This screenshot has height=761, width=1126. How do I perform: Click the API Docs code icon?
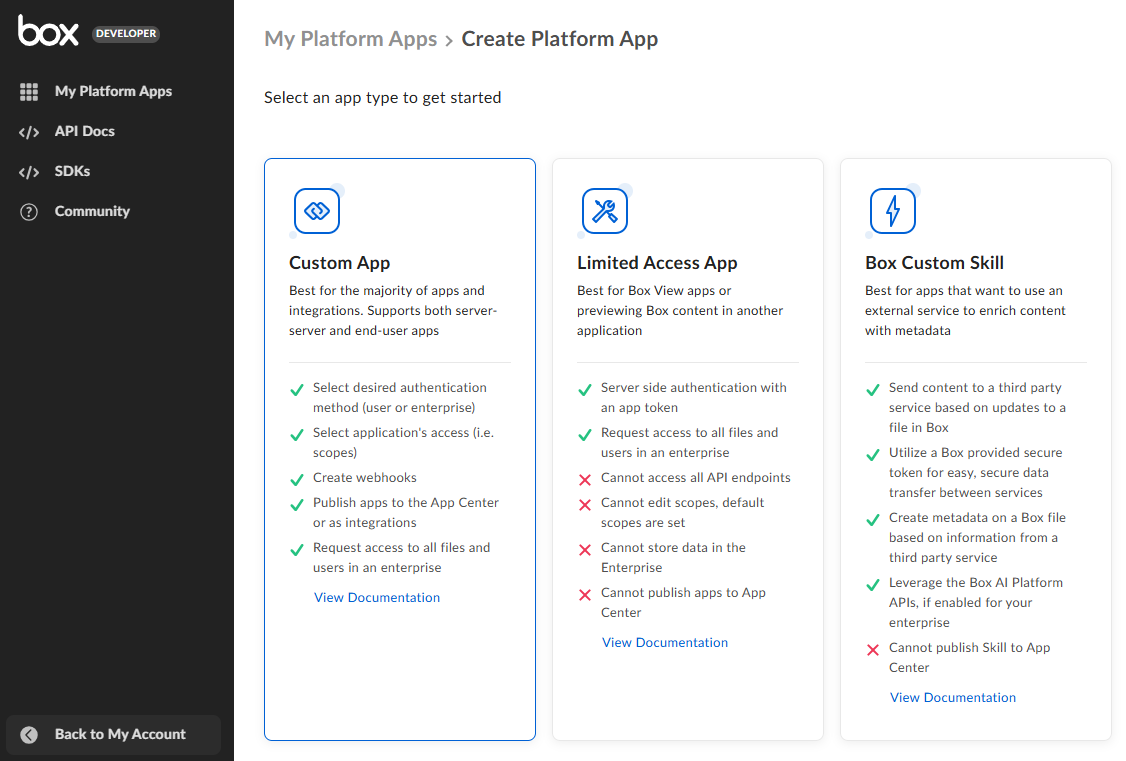click(29, 132)
